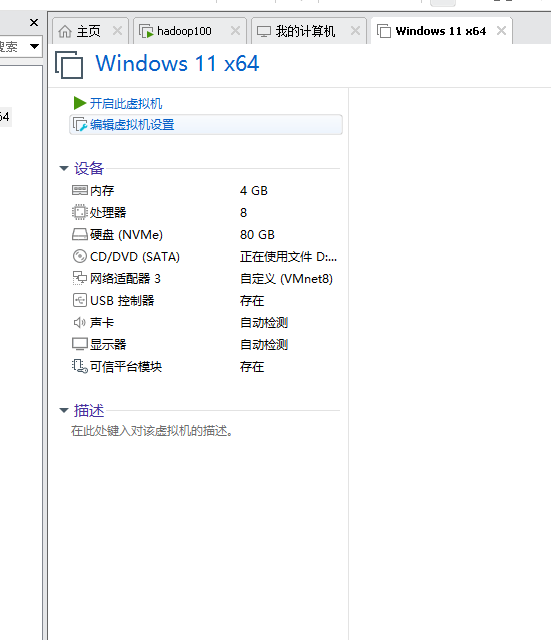The image size is (551, 640).
Task: Close the 主页 tab
Action: coord(117,31)
